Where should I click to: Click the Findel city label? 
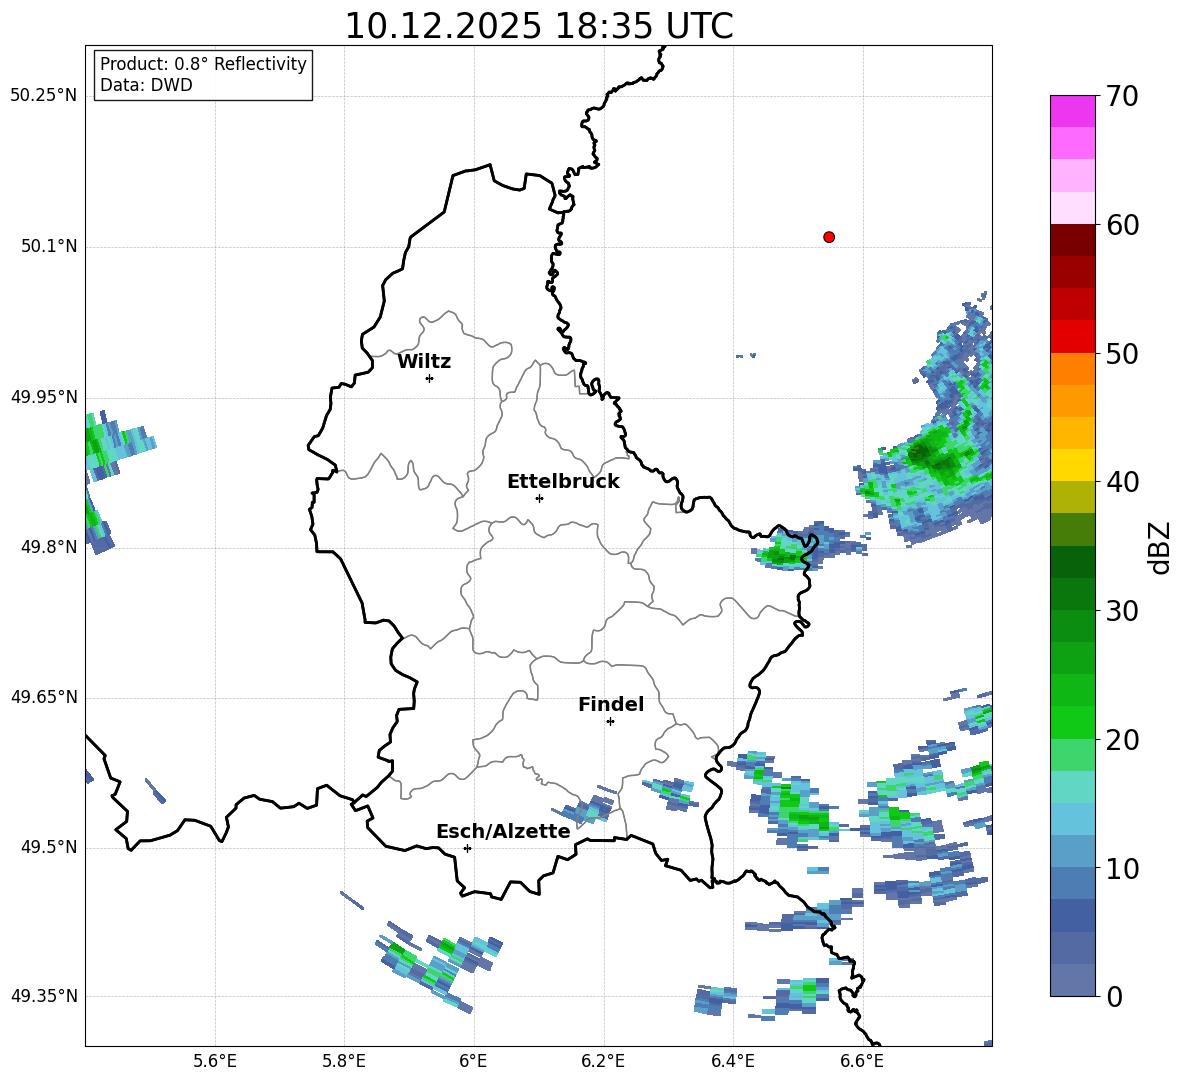tap(610, 704)
